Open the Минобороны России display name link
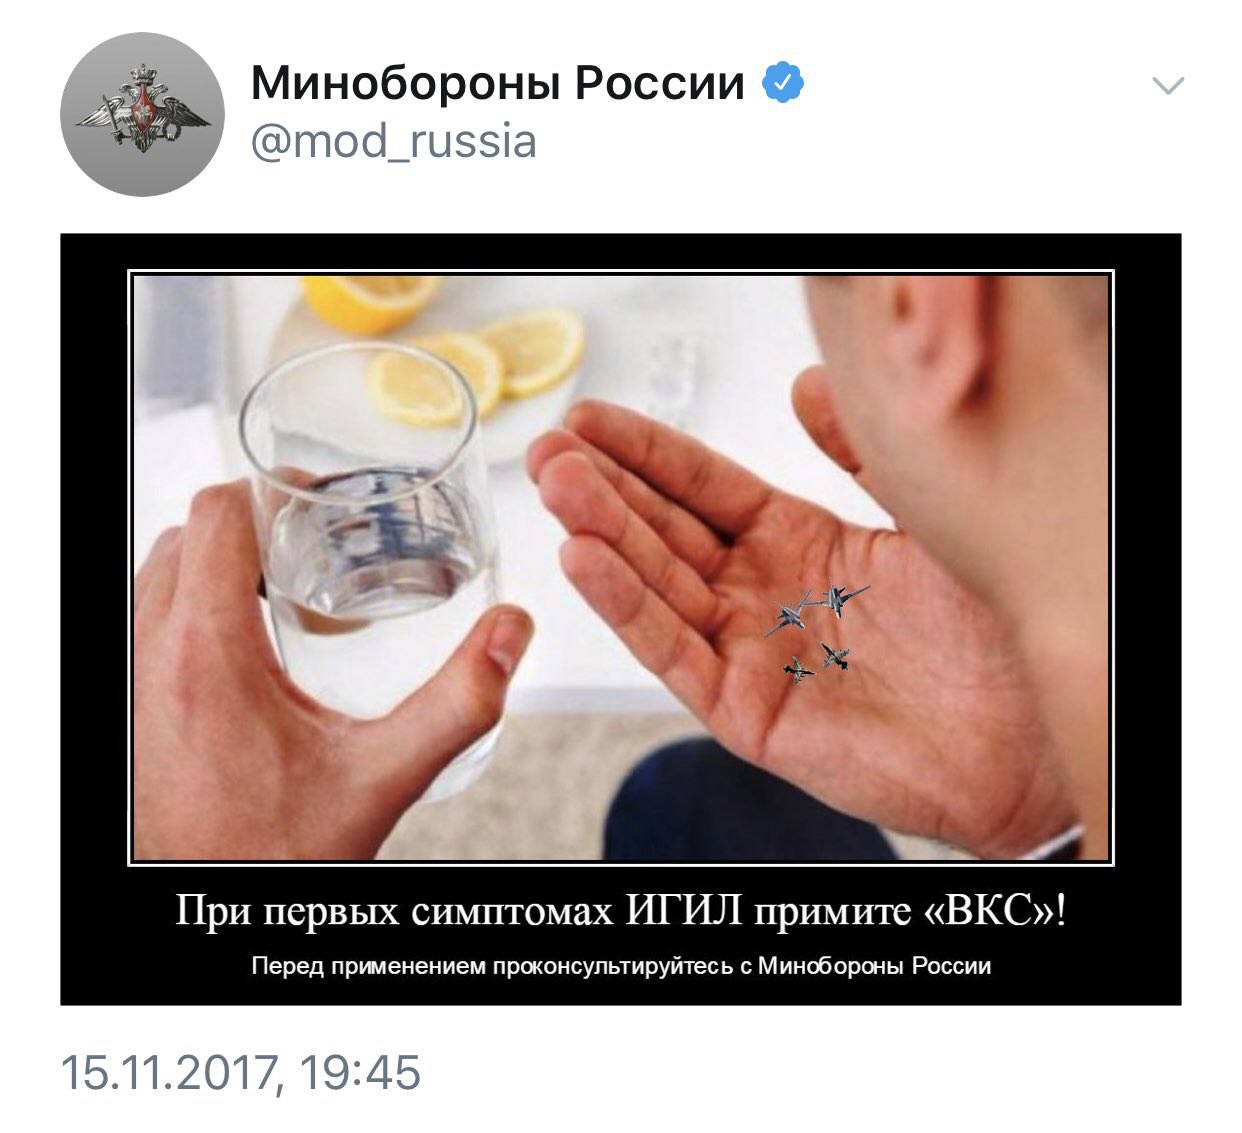 [498, 83]
